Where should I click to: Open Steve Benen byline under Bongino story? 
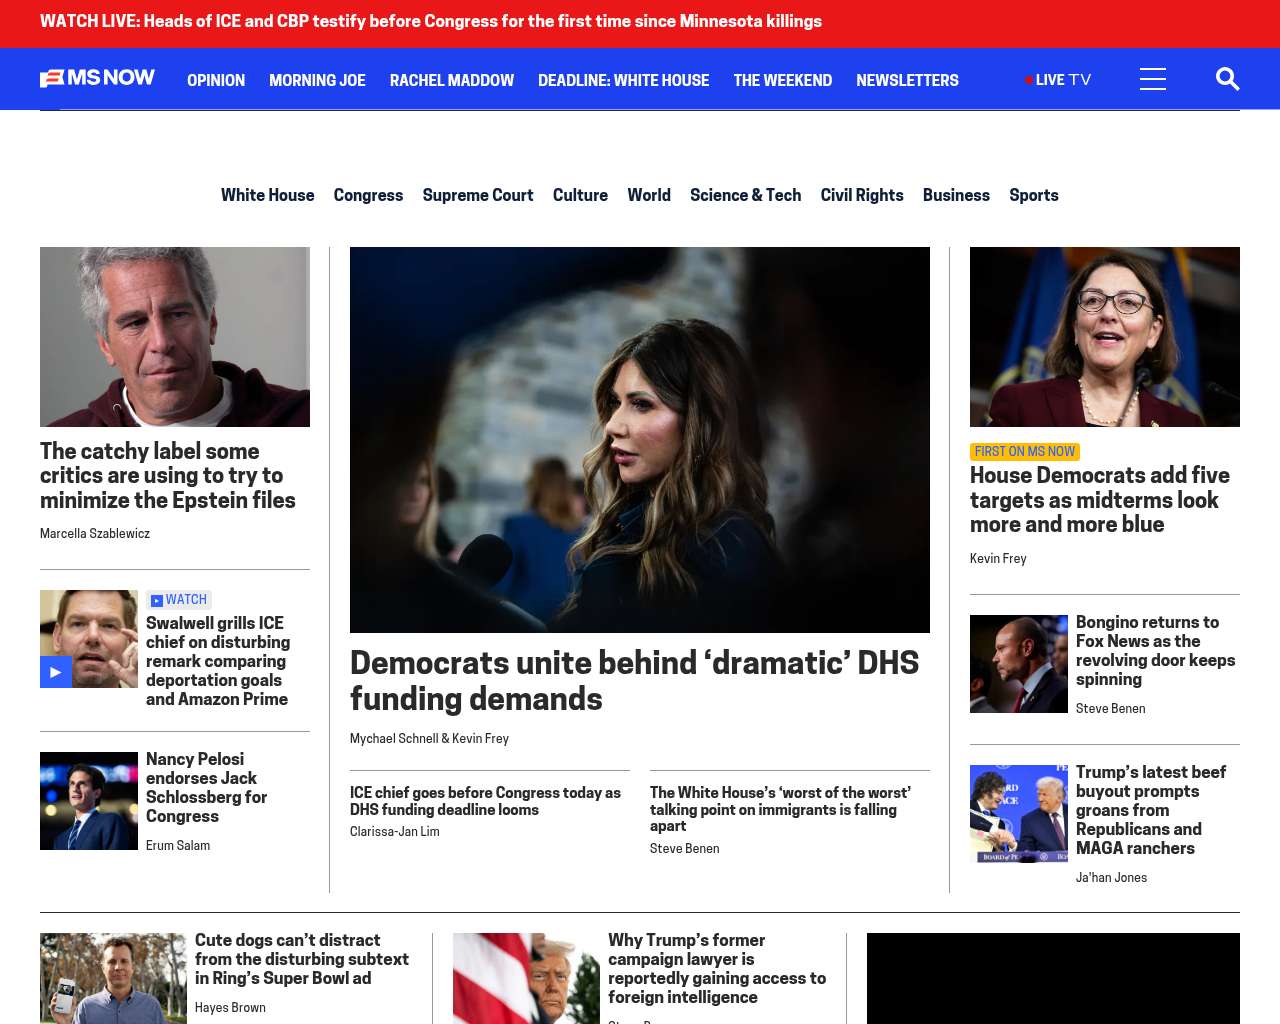[x=1111, y=709]
